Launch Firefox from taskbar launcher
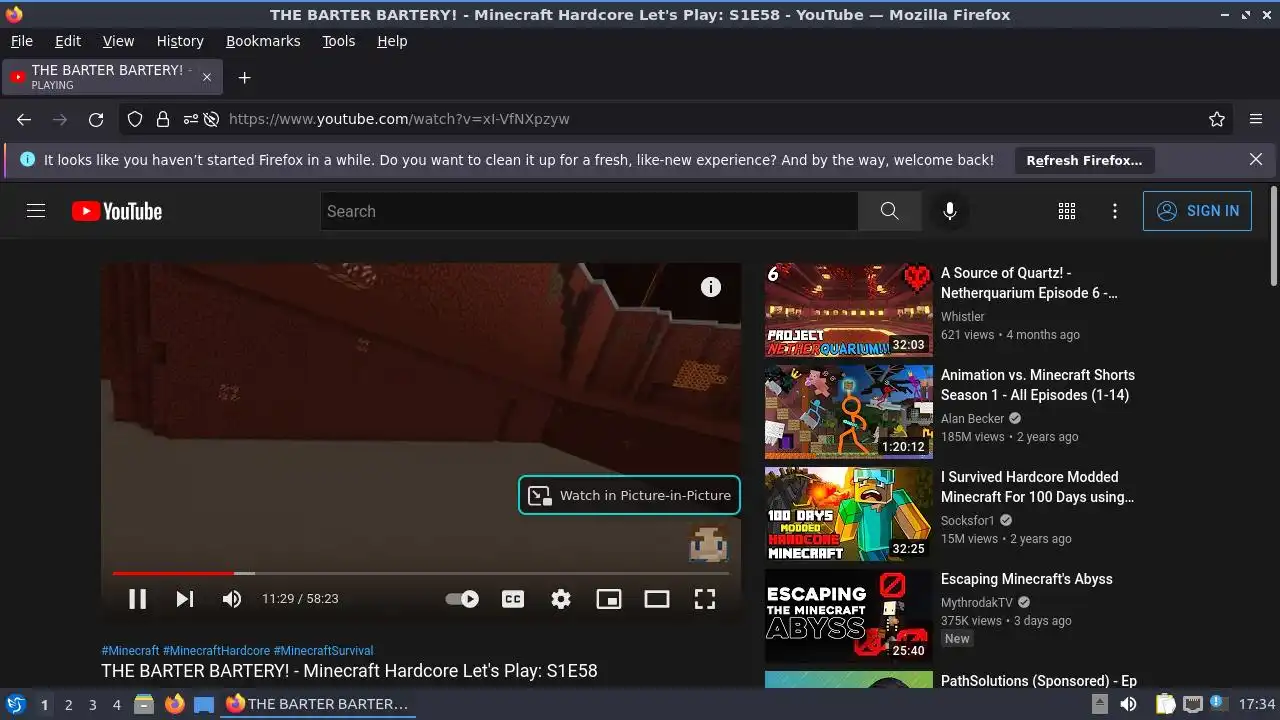The width and height of the screenshot is (1280, 720). pos(175,704)
